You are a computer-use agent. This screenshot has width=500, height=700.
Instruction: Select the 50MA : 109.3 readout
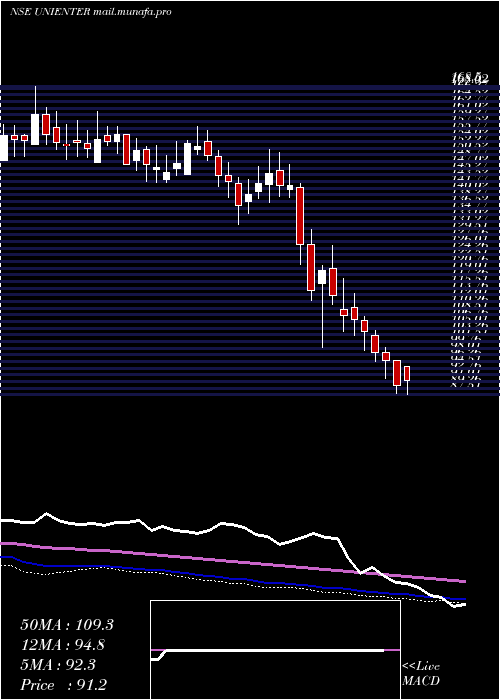(67, 625)
